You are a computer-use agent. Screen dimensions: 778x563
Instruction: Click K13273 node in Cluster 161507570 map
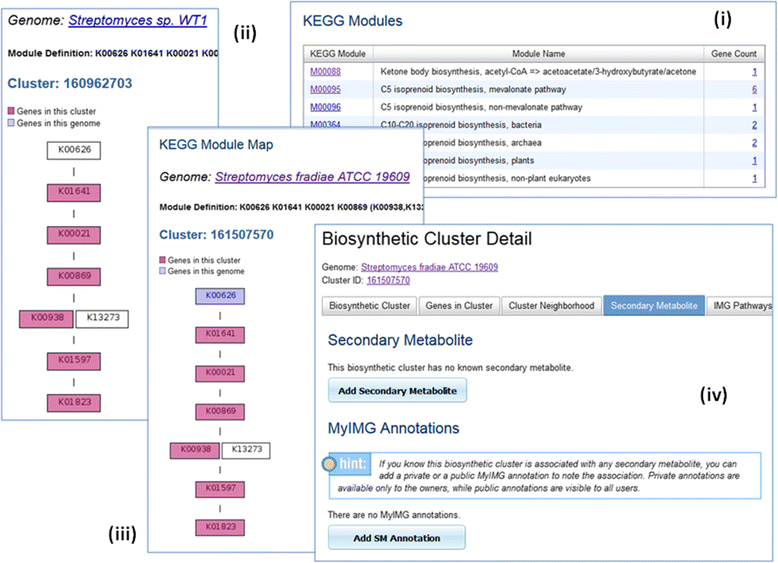tap(246, 450)
